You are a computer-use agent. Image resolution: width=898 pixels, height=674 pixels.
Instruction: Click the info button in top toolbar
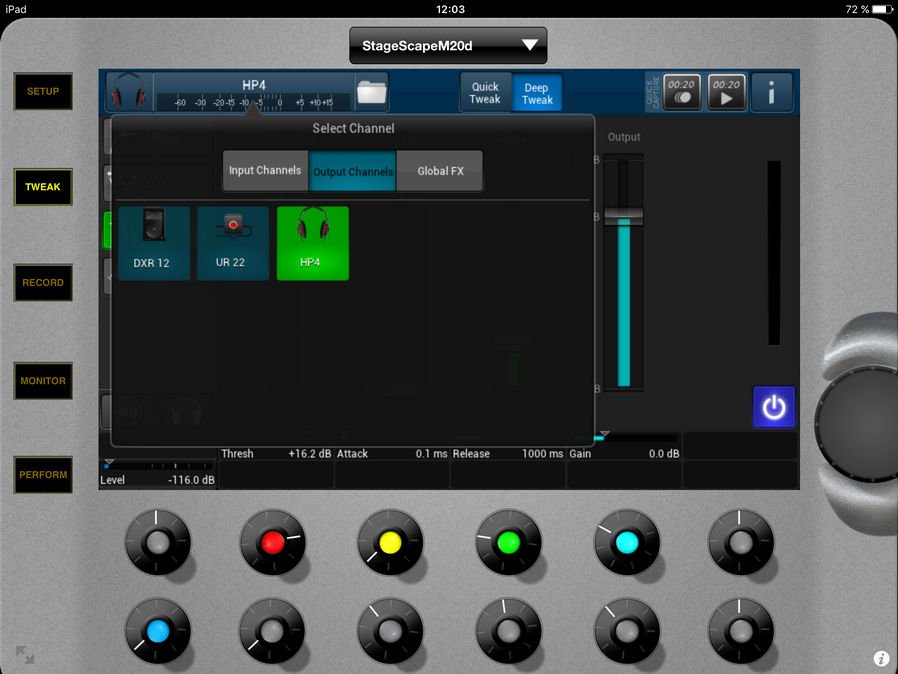click(x=772, y=93)
